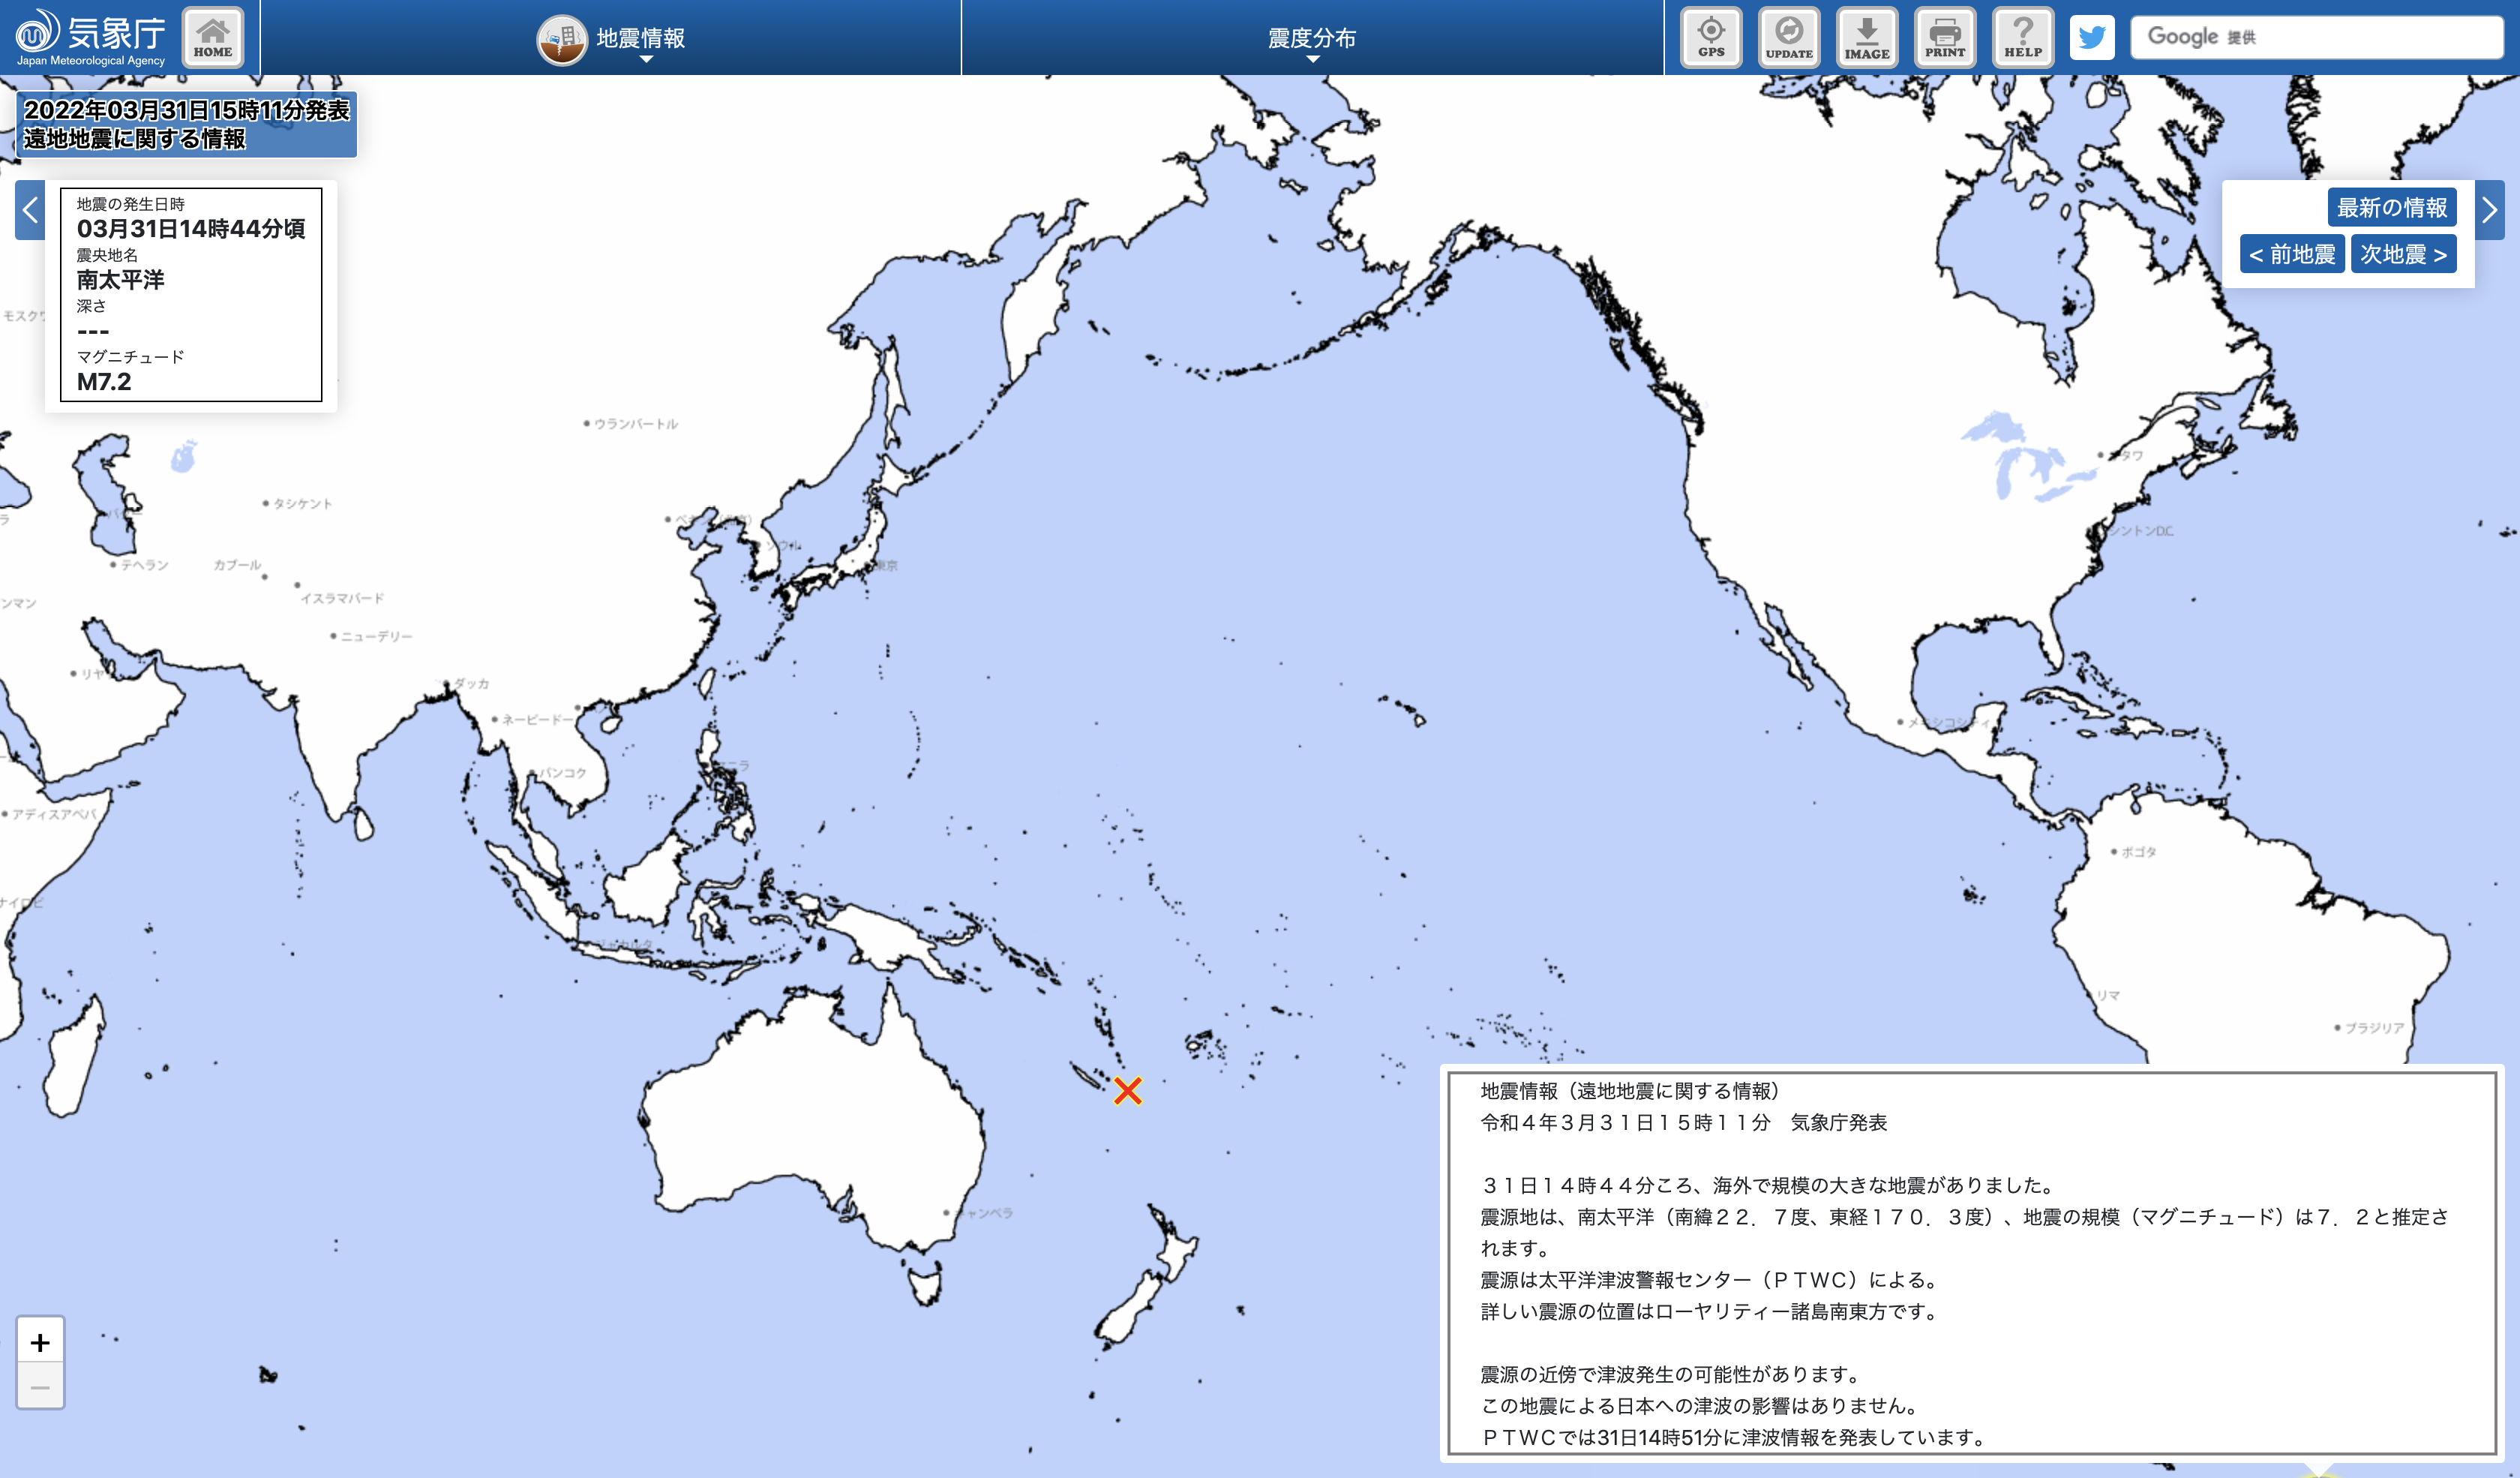Click the HOME icon button

pos(212,38)
